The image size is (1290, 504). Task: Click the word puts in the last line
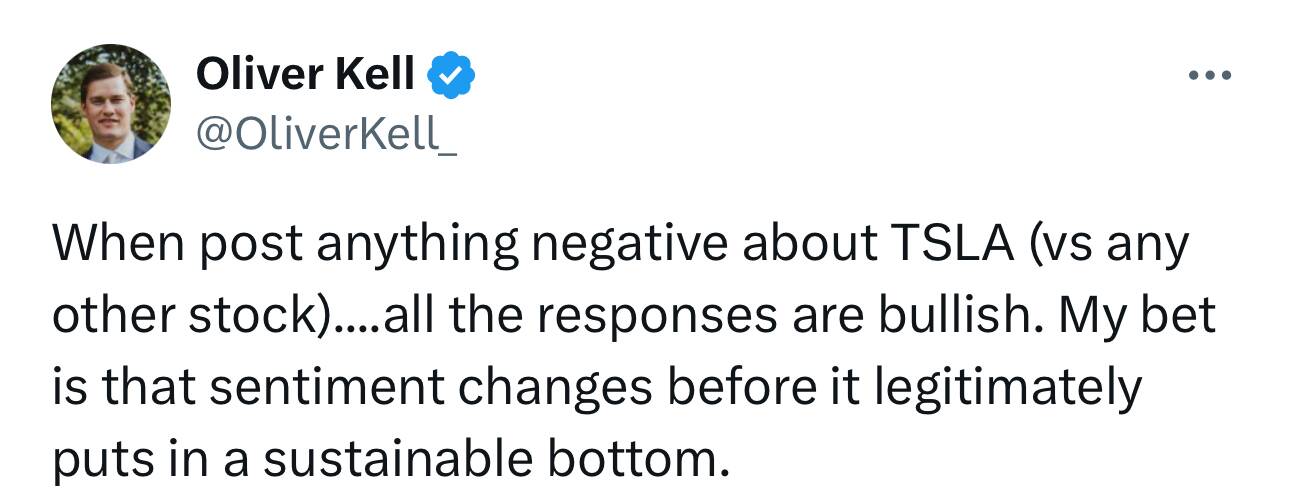[x=94, y=459]
